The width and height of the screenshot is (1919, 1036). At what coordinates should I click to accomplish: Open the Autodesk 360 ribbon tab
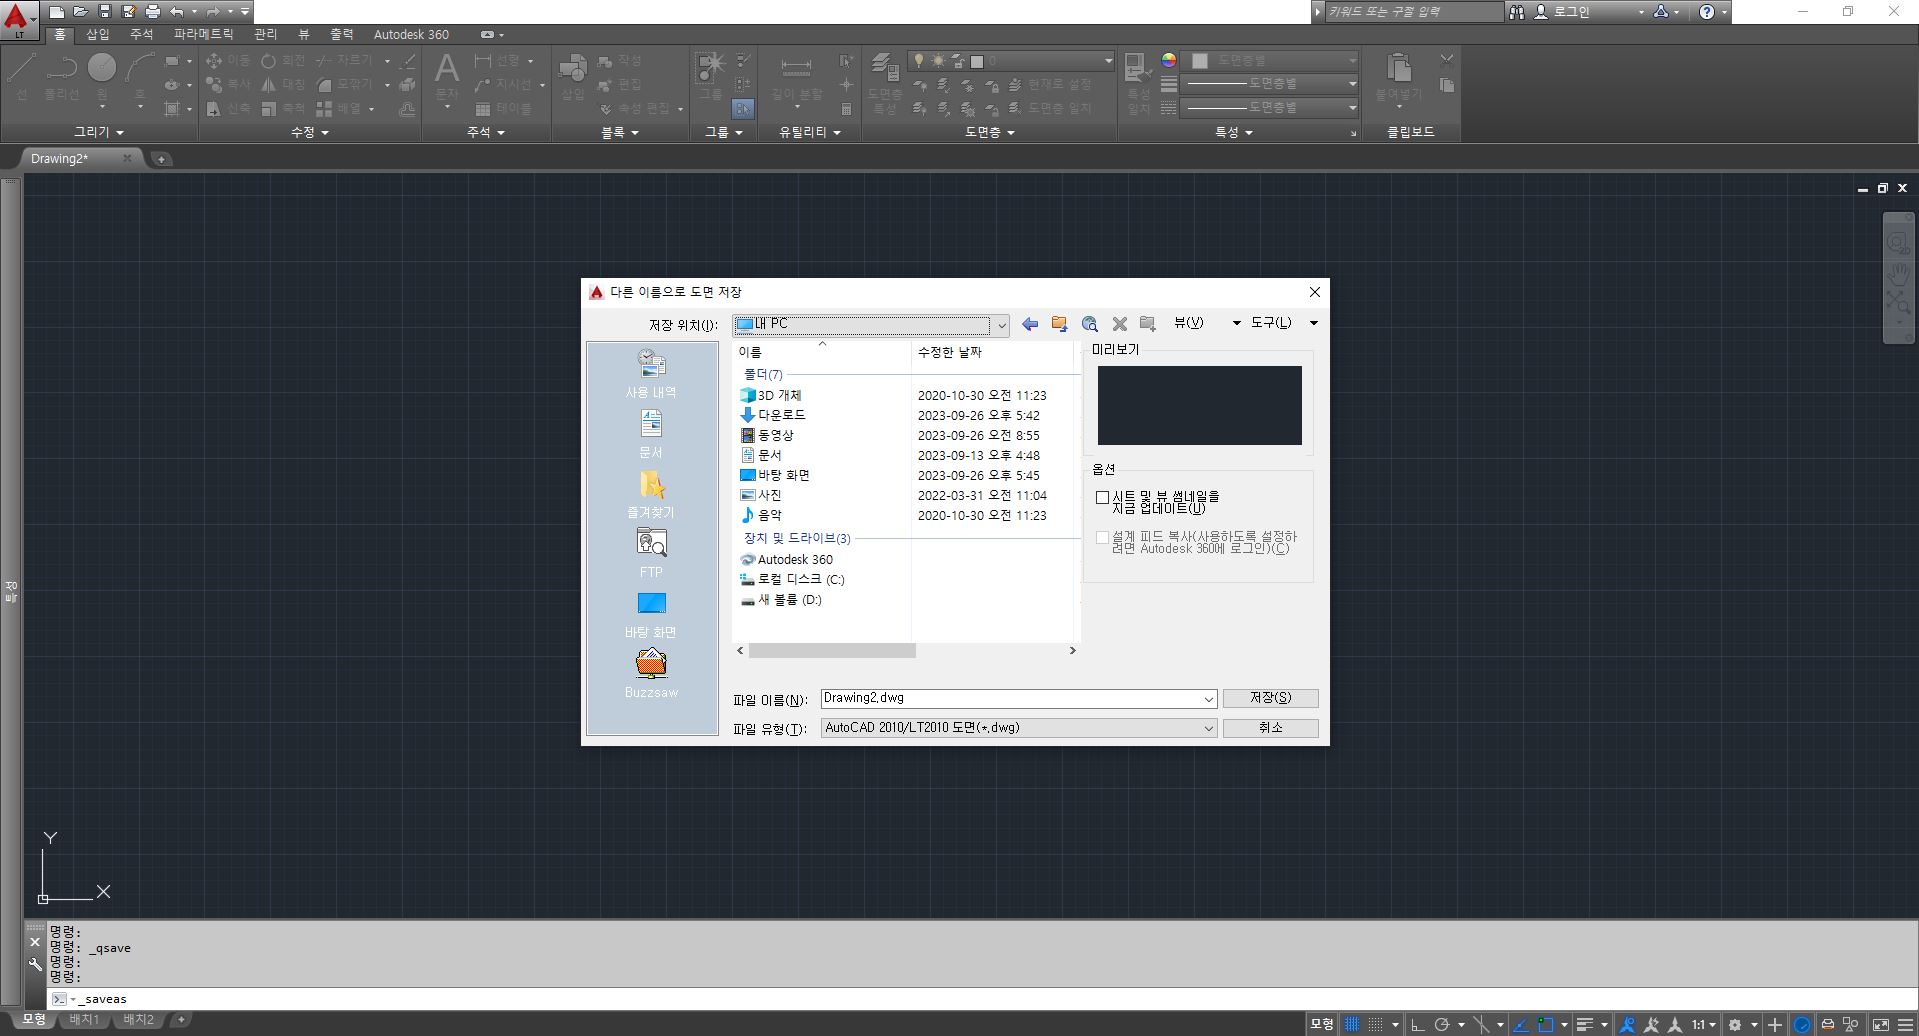[411, 34]
